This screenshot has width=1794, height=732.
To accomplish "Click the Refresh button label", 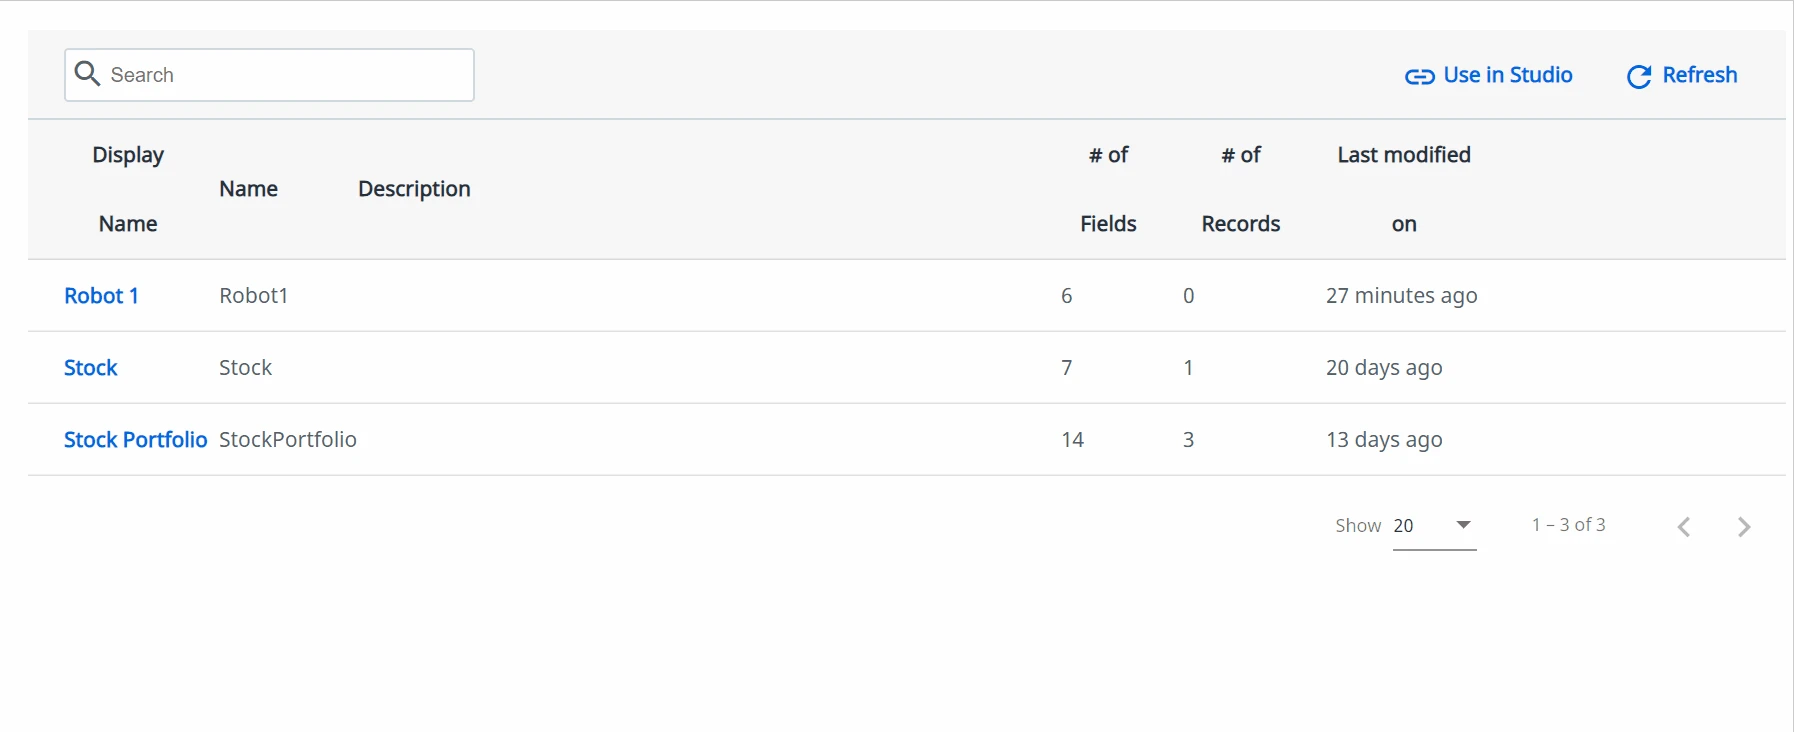I will (x=1699, y=75).
